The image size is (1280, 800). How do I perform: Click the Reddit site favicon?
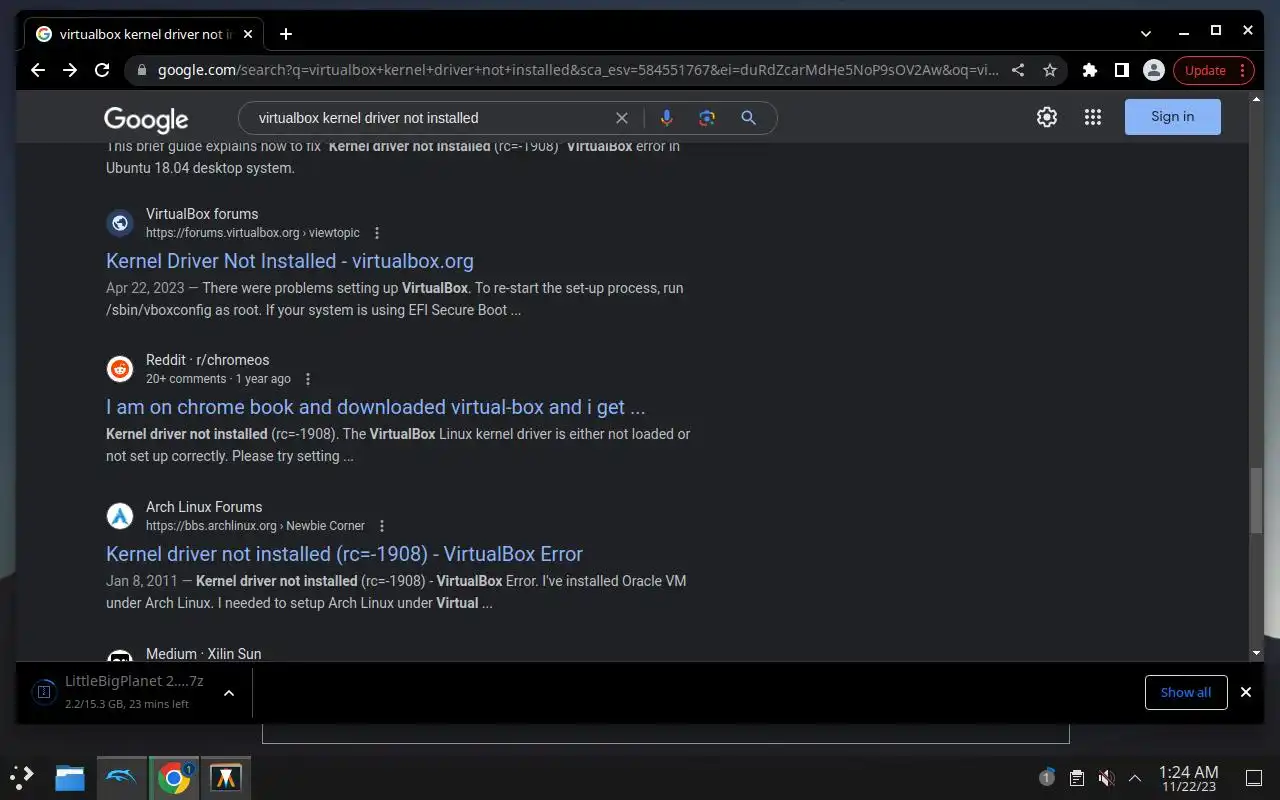coord(120,369)
